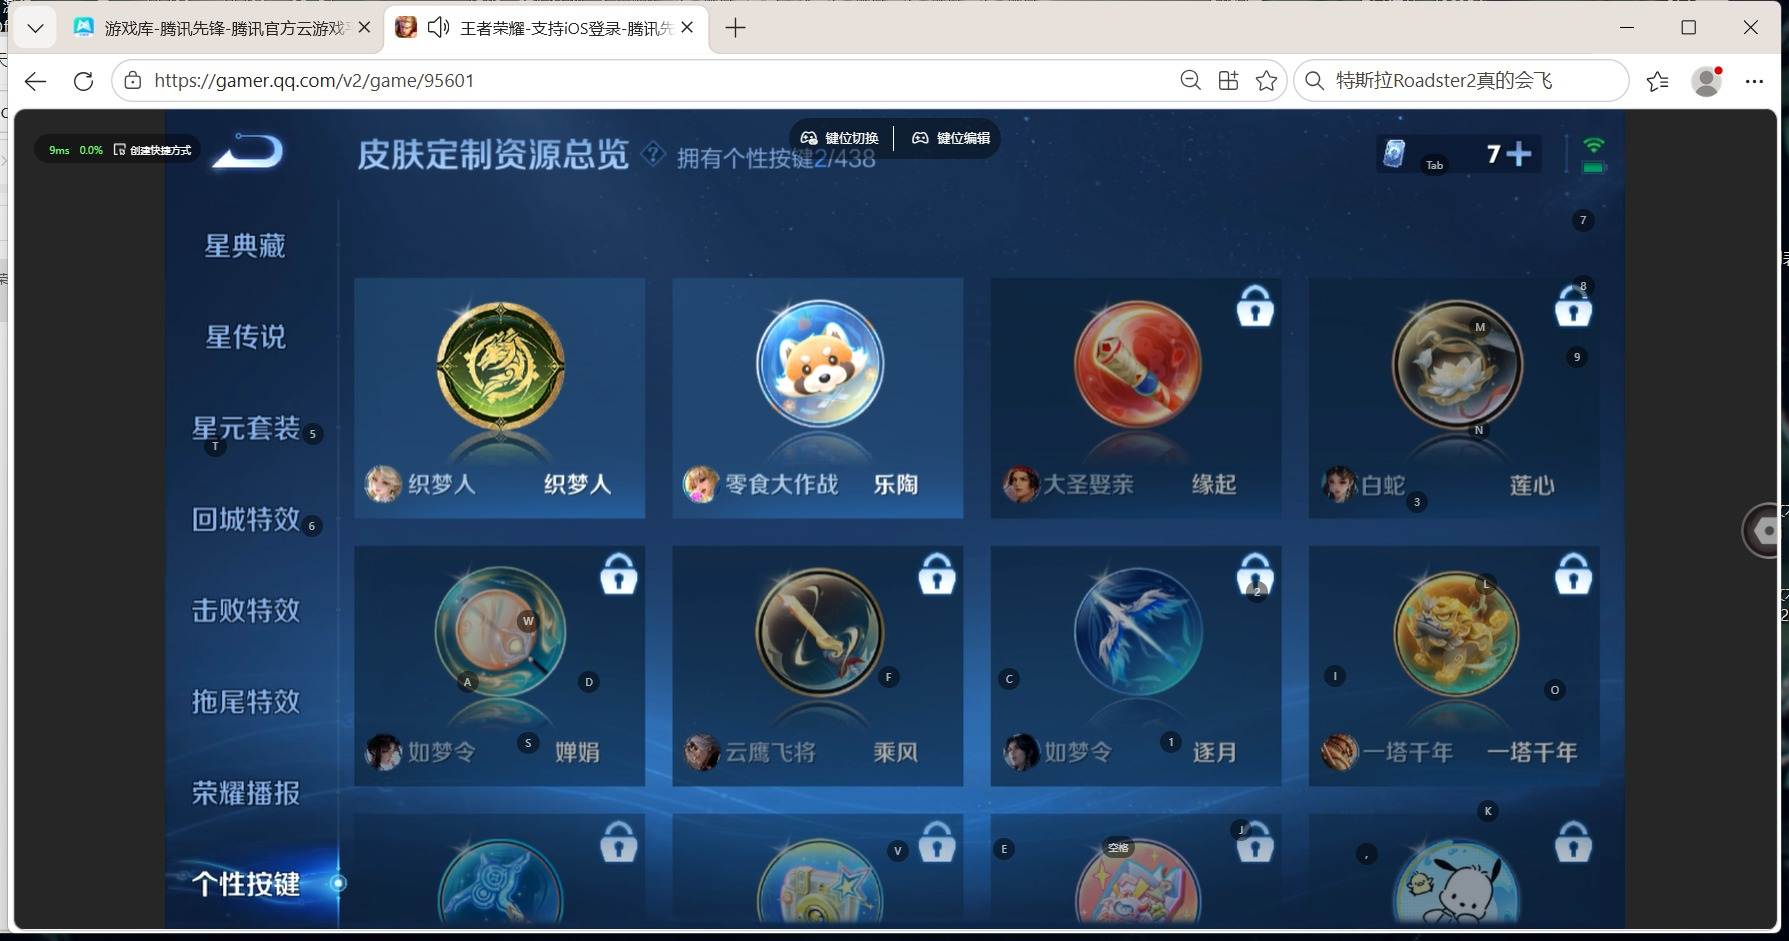Click 键位编辑 button

[951, 138]
